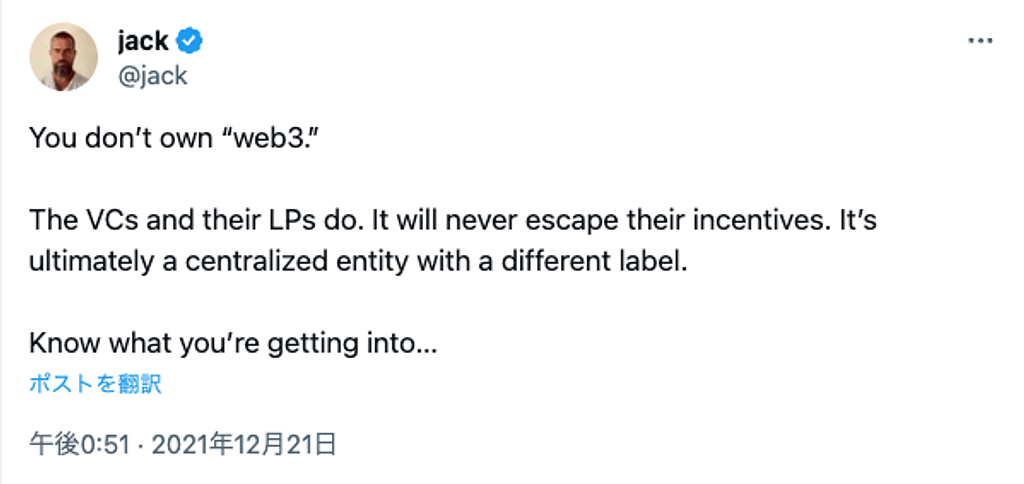Open jack's profile avatar photo

pos(64,58)
